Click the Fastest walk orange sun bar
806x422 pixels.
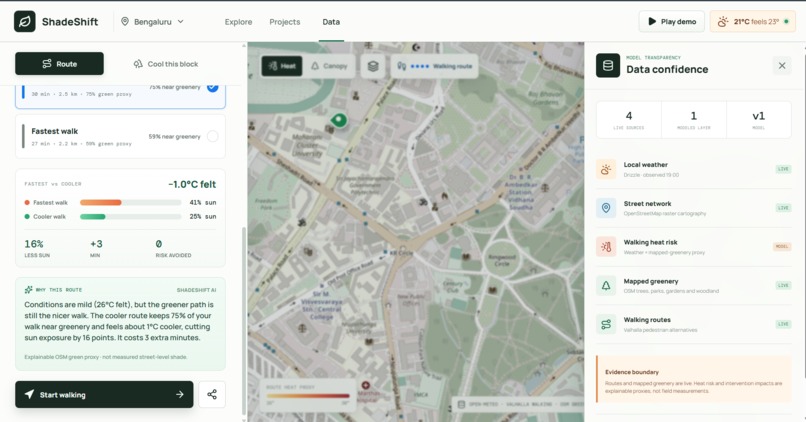click(101, 203)
